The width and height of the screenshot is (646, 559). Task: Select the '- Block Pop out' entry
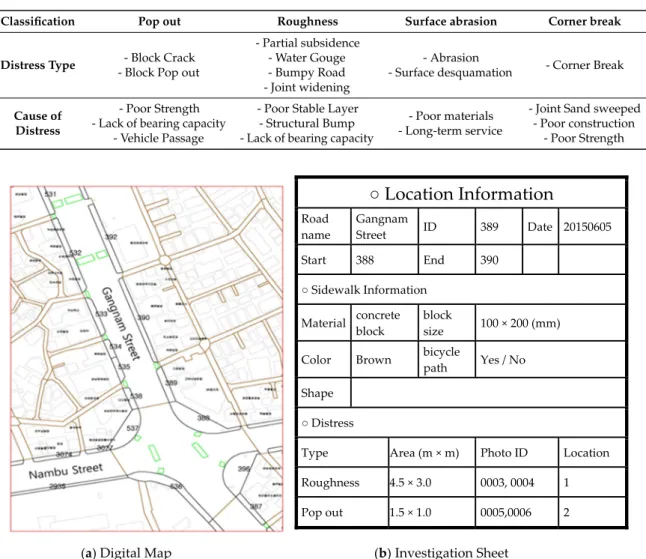(159, 73)
